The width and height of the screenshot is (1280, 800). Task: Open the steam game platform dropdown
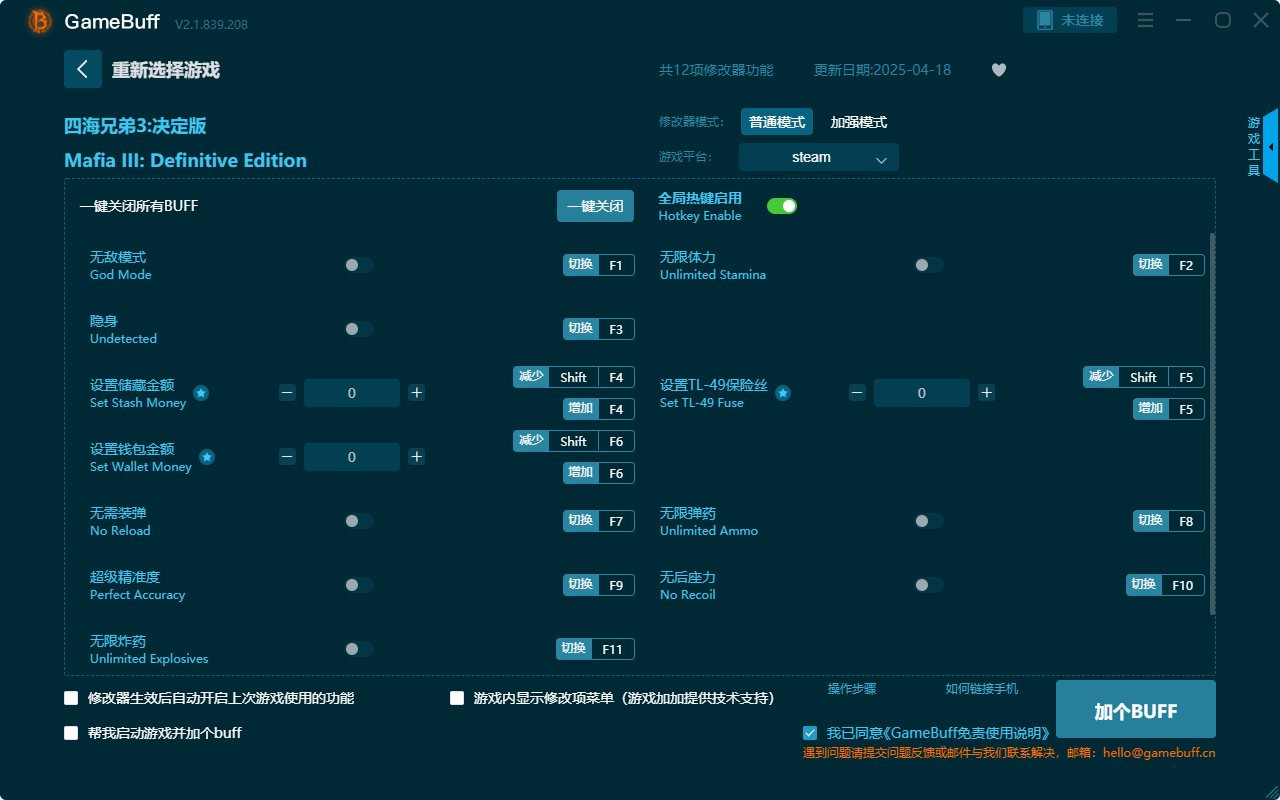818,157
